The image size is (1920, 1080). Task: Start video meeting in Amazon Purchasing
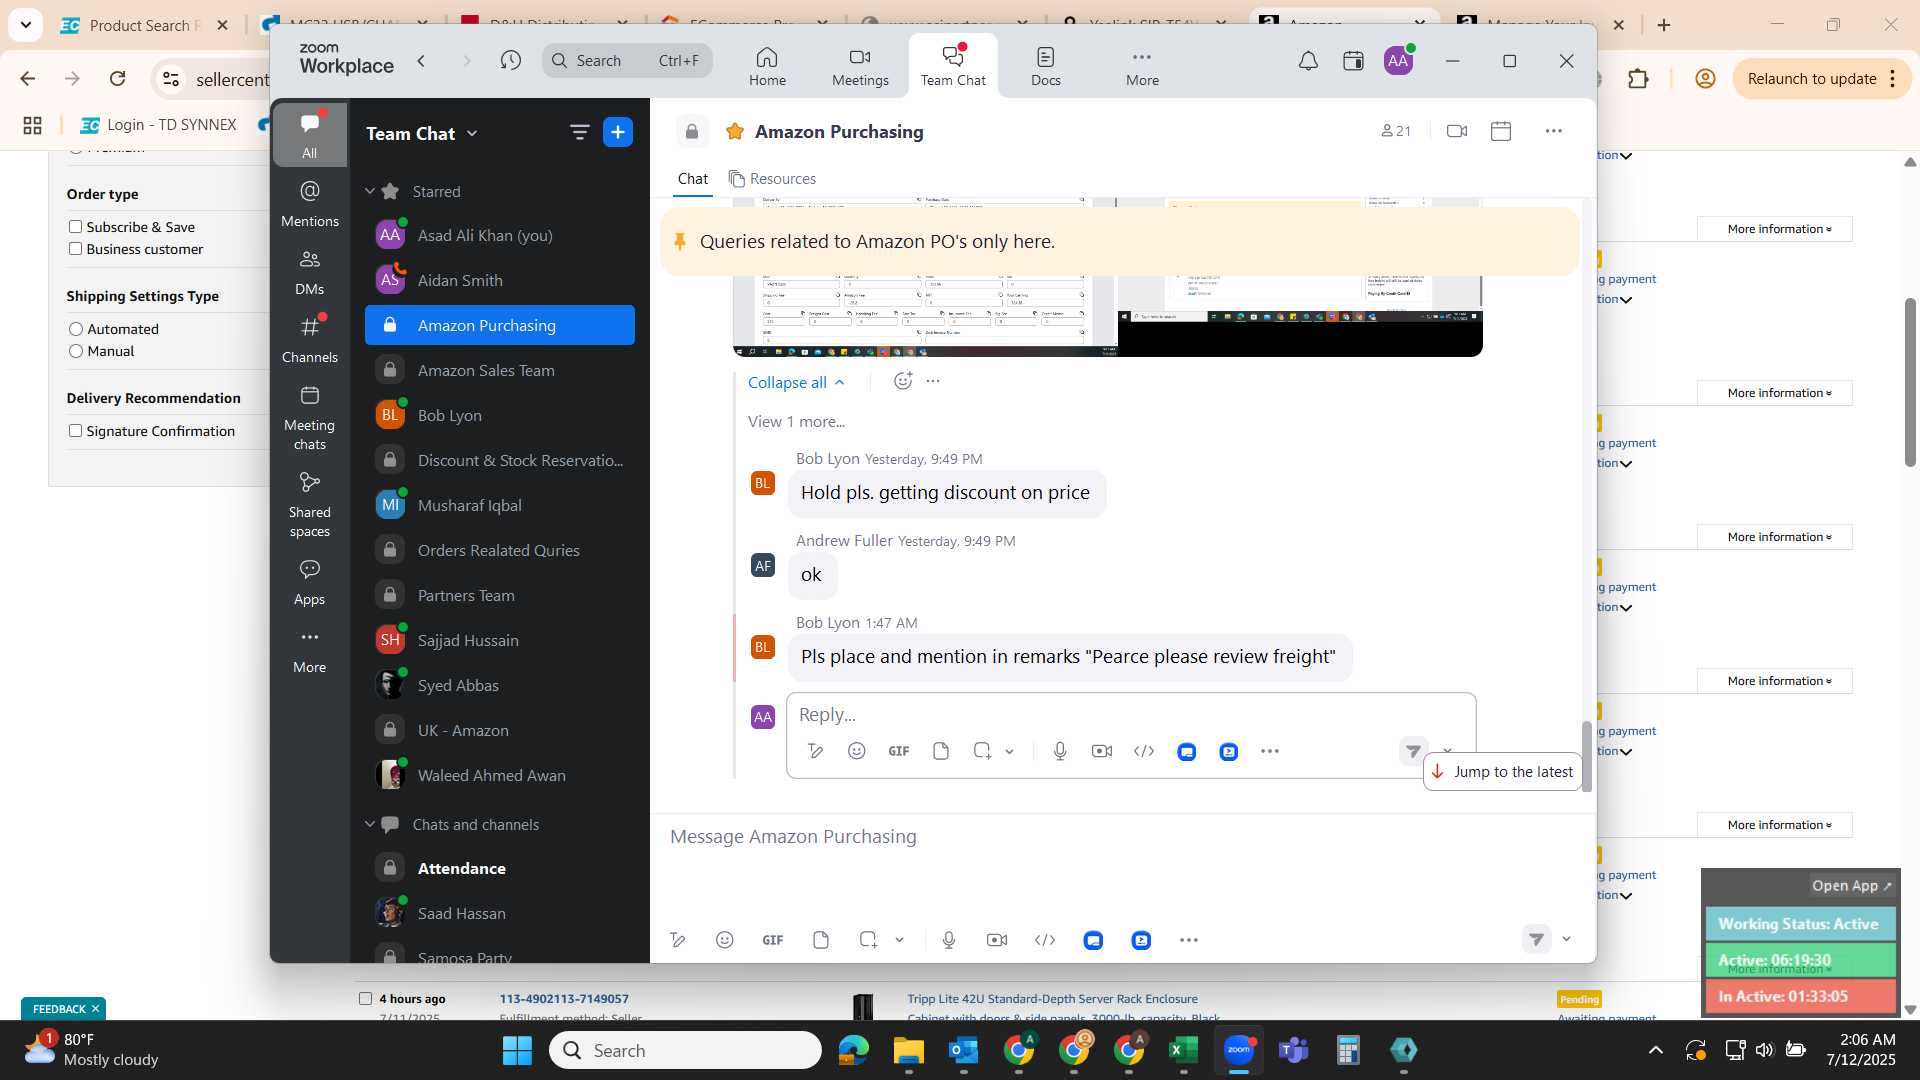pyautogui.click(x=1457, y=131)
